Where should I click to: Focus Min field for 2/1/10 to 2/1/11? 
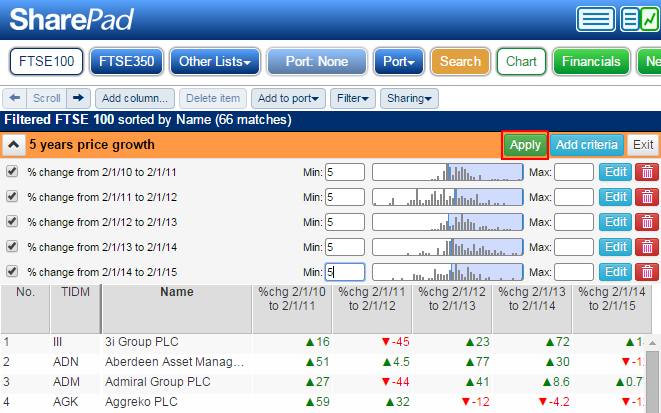point(345,172)
